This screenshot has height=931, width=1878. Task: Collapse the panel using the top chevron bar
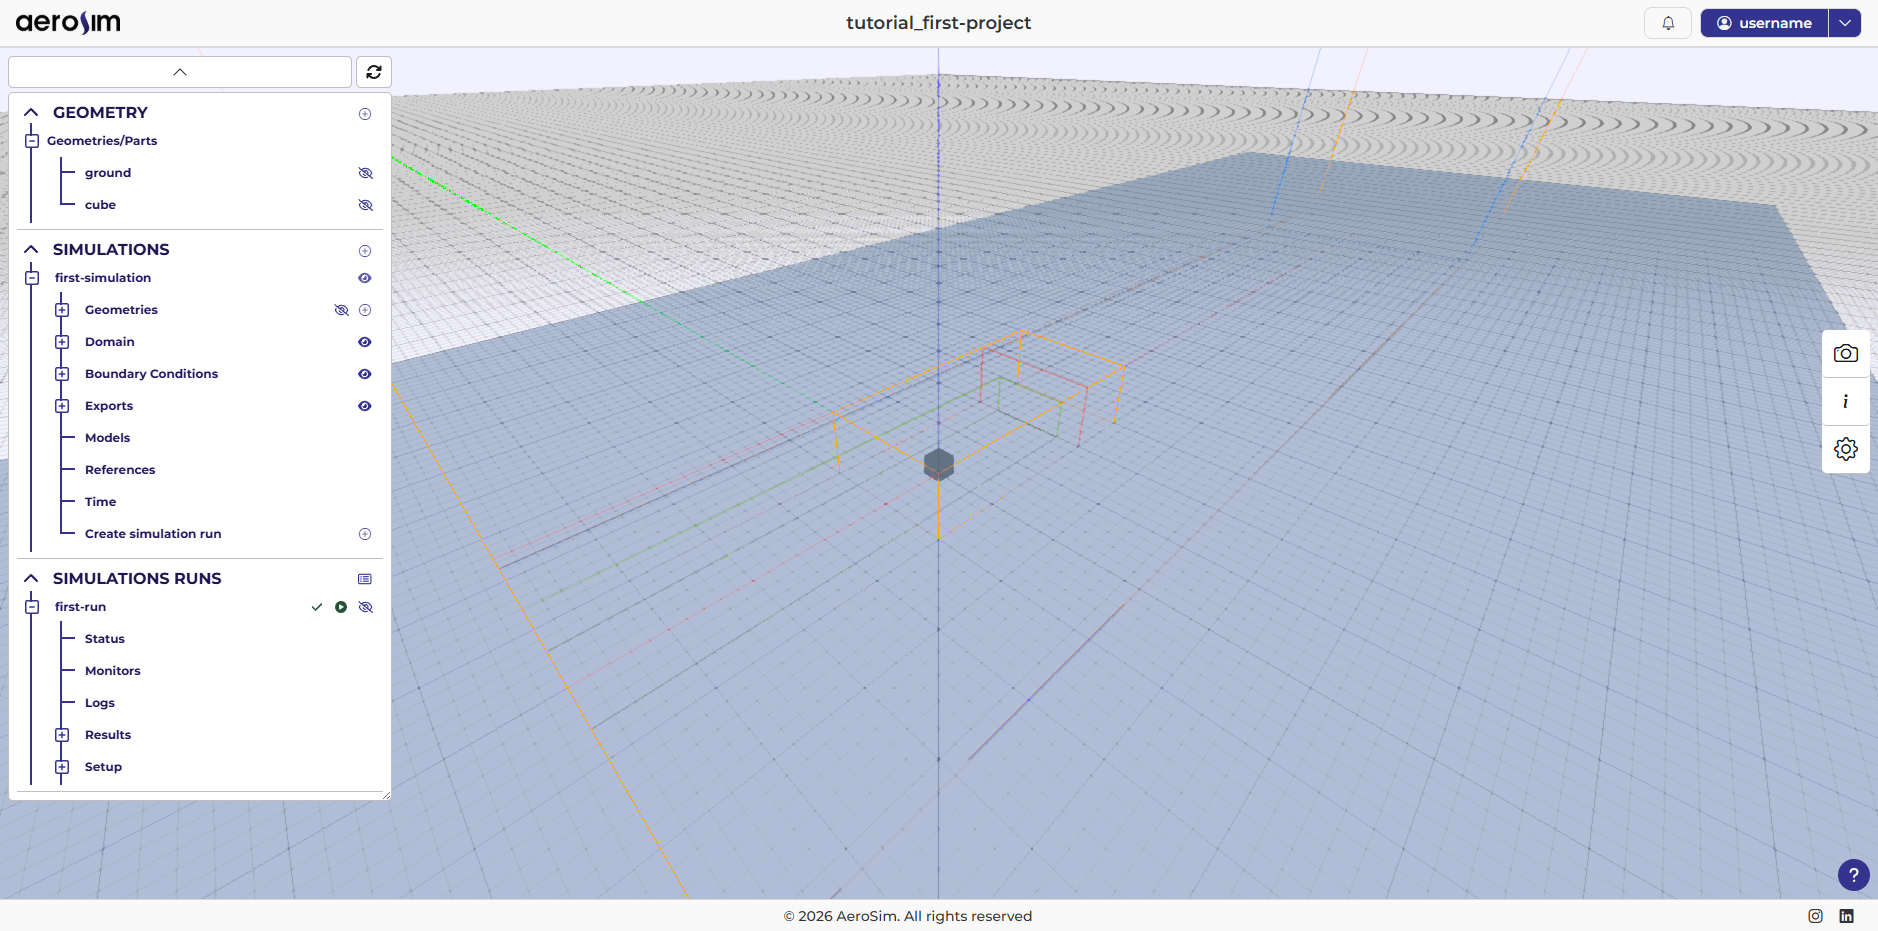tap(180, 72)
